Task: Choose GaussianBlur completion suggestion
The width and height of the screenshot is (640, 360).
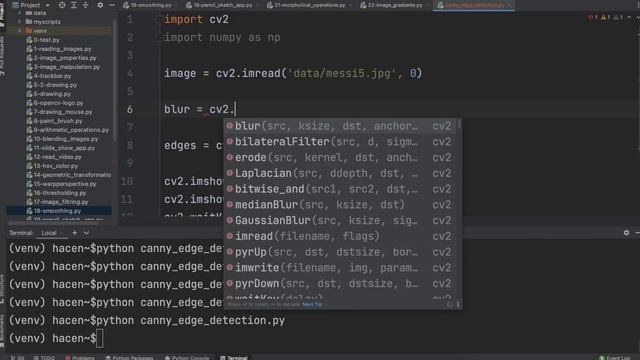Action: click(340, 221)
